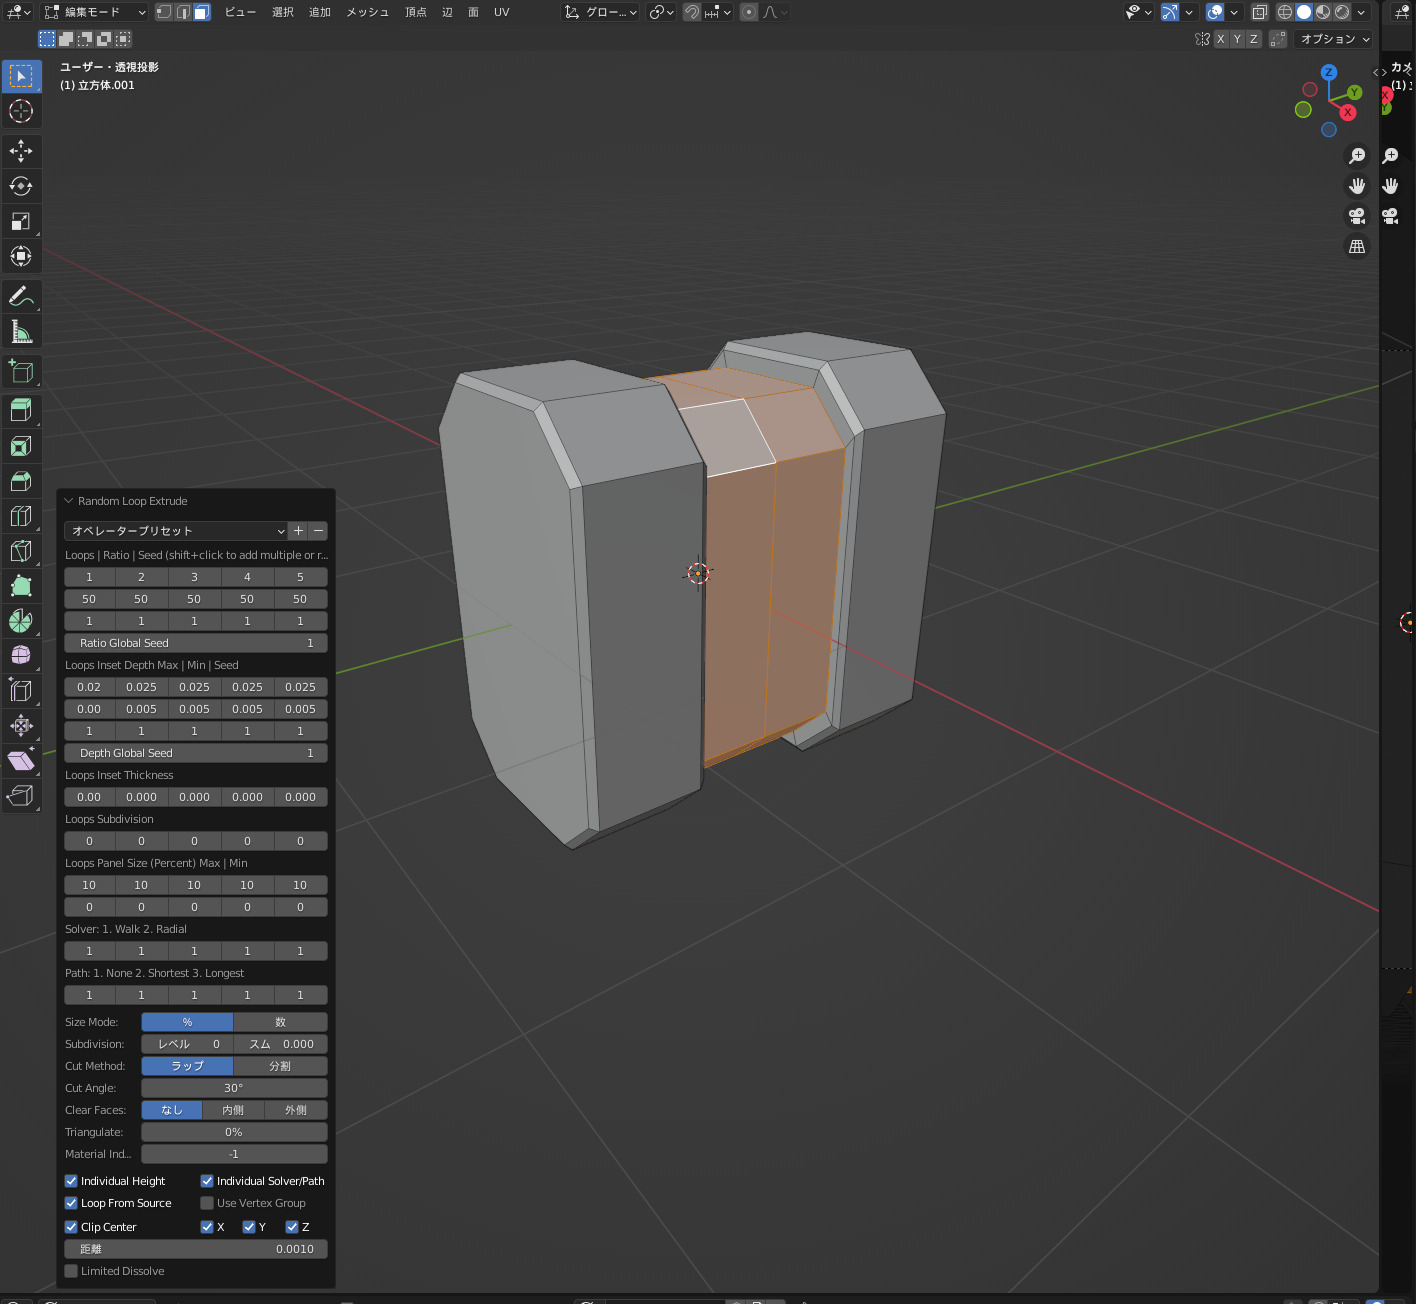The height and width of the screenshot is (1304, 1416).
Task: Open the 編集モード mode selector
Action: [x=93, y=12]
